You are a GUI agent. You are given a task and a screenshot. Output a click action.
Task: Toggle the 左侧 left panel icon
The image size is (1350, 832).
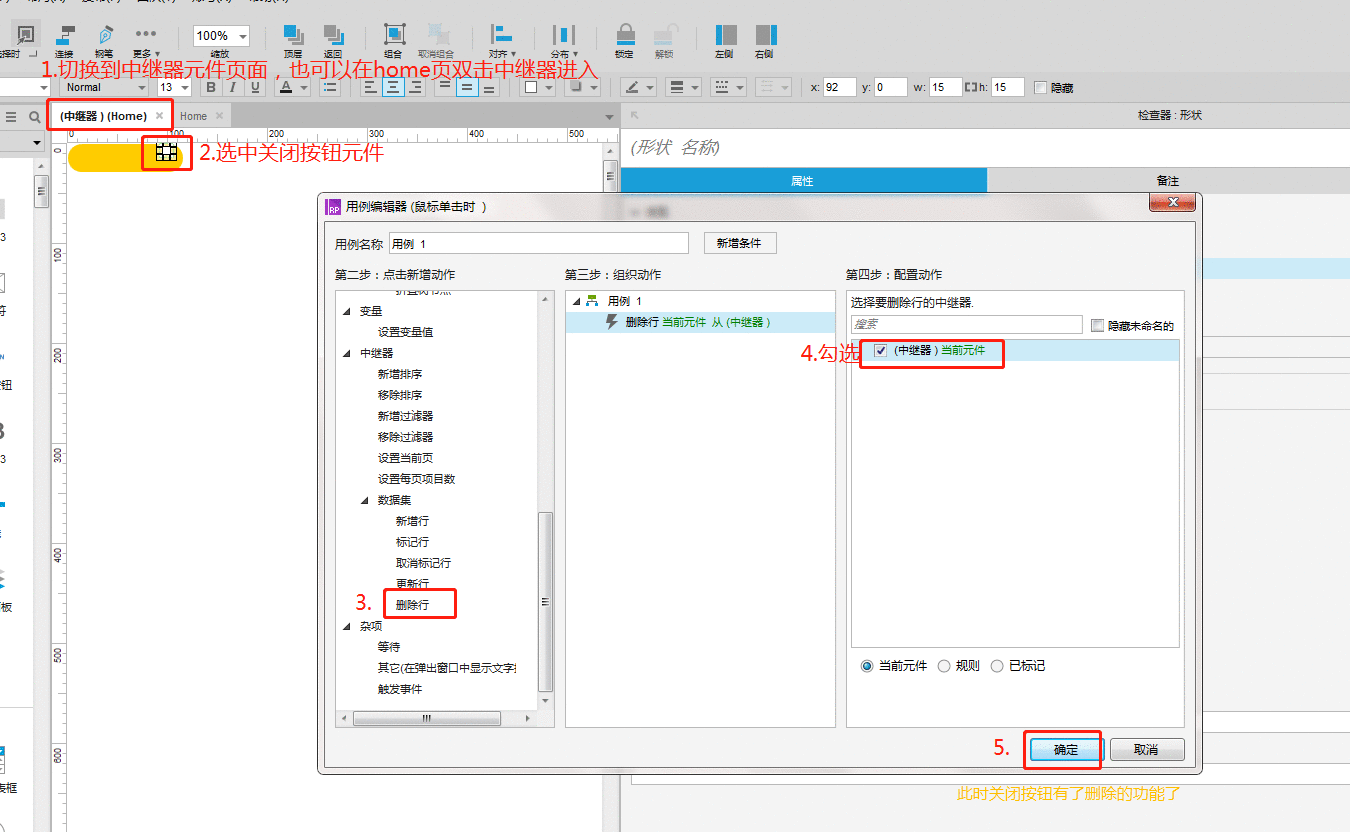pos(726,36)
